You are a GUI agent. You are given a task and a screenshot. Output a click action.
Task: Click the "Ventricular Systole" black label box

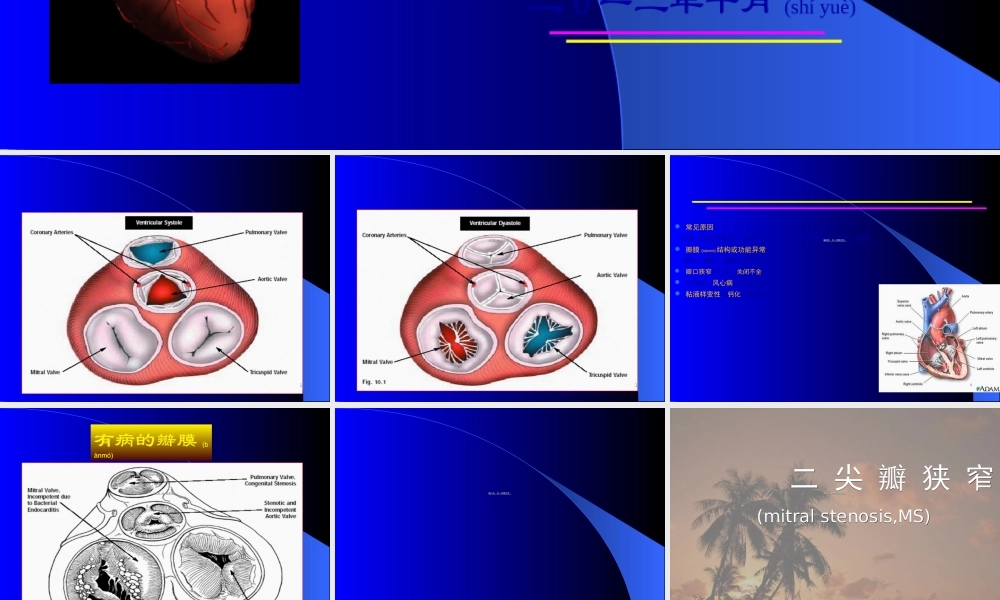[159, 223]
